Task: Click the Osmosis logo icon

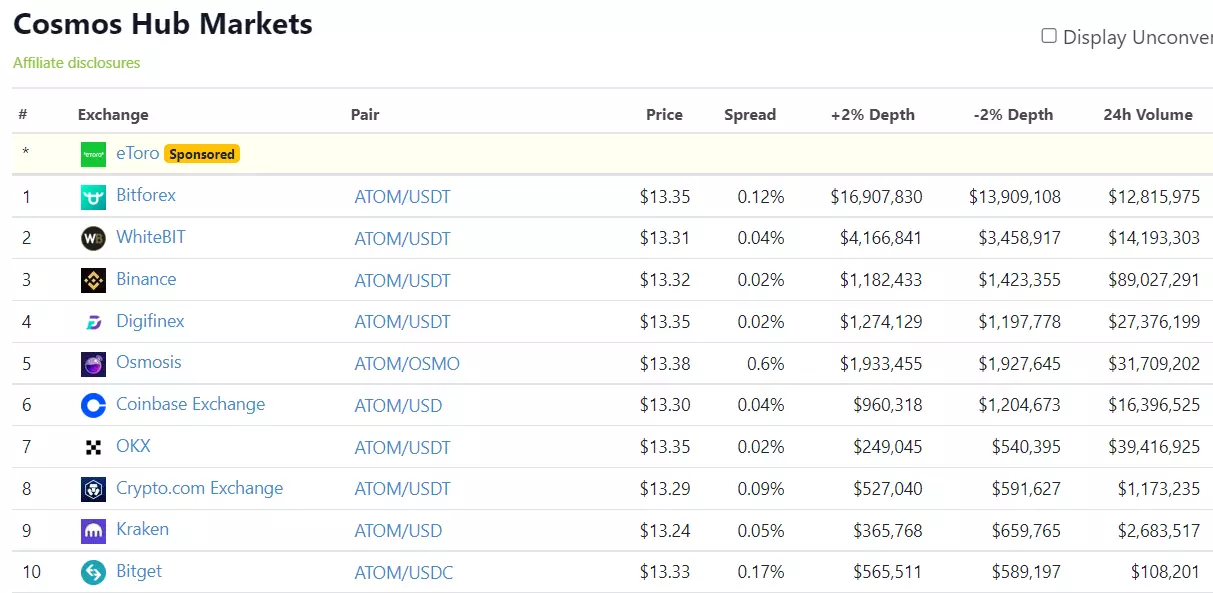Action: pos(93,364)
